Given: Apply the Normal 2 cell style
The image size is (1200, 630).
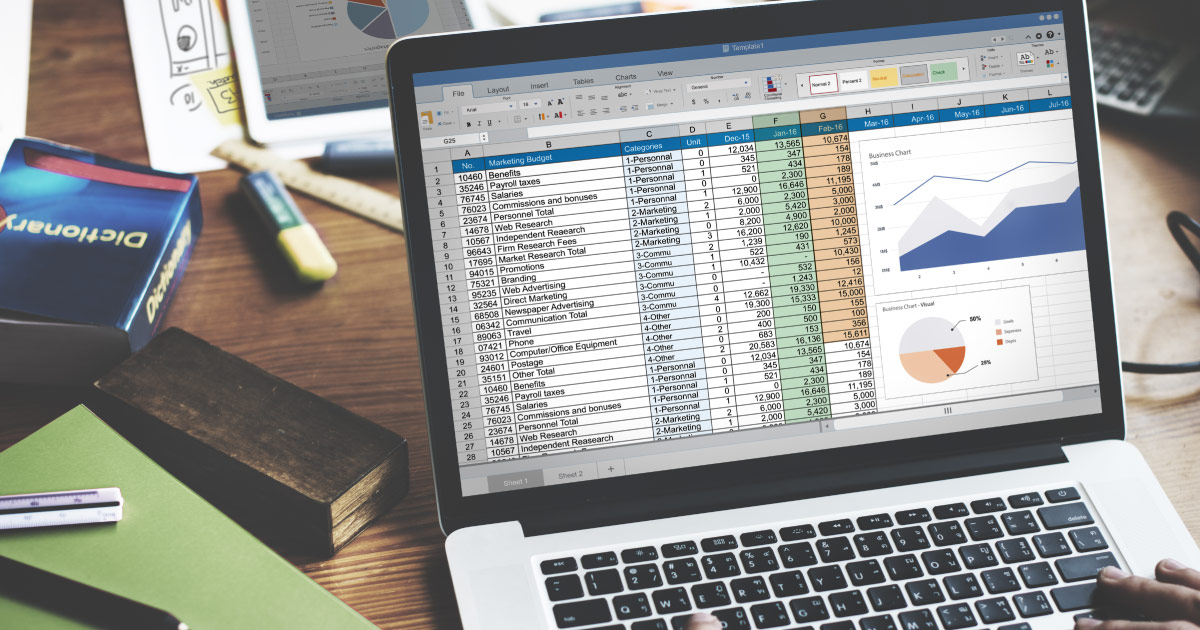Looking at the screenshot, I should click(x=821, y=82).
